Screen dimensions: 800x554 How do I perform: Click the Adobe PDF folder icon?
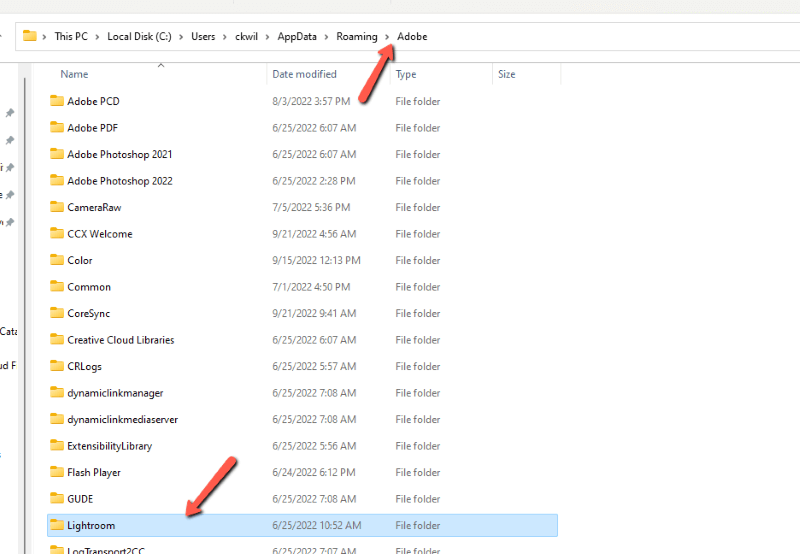click(x=57, y=127)
